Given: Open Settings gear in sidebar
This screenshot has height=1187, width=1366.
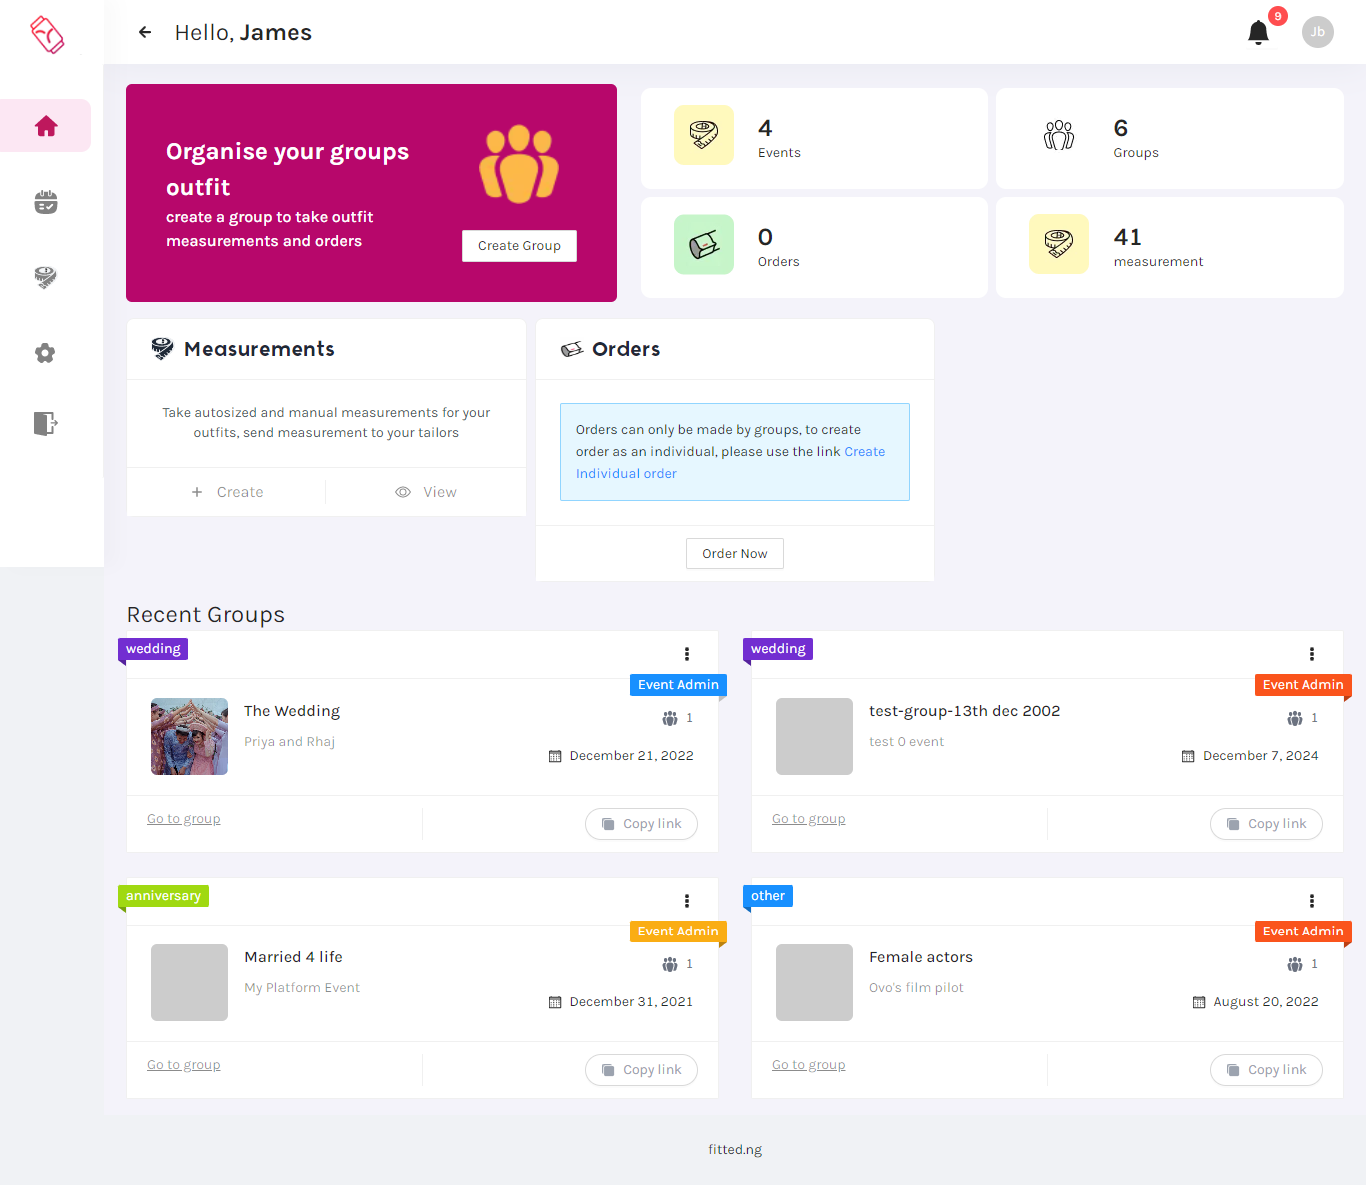Looking at the screenshot, I should coord(45,353).
